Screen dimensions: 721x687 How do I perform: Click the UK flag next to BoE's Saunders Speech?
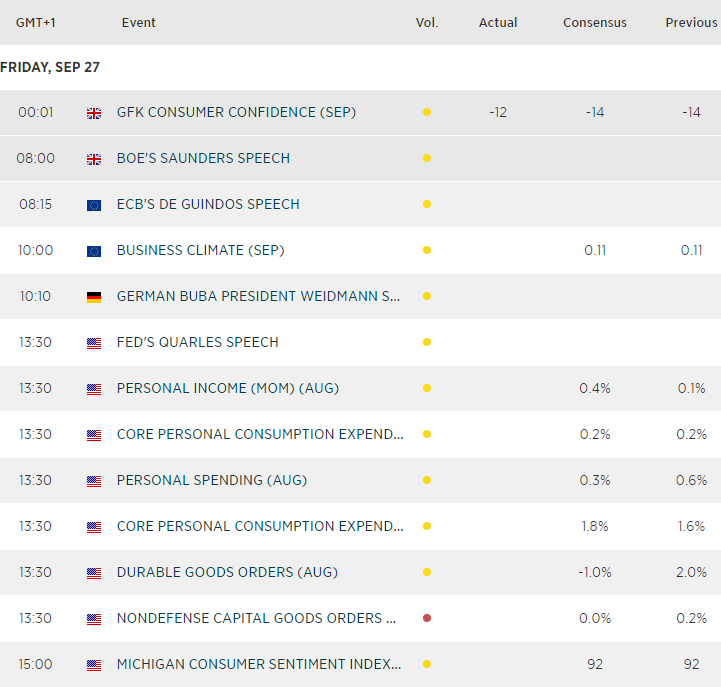click(x=94, y=159)
